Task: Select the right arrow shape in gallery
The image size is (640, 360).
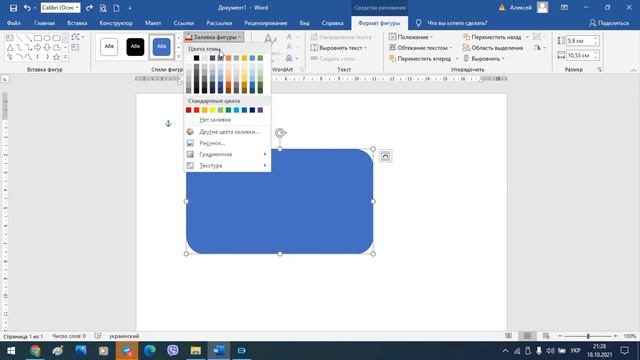Action: pyautogui.click(x=38, y=47)
